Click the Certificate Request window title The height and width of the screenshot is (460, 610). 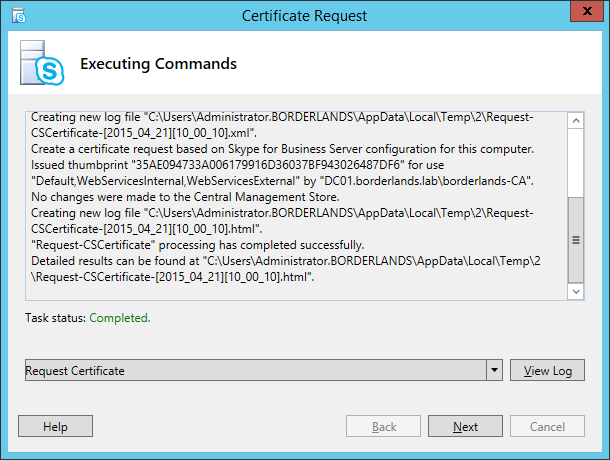(304, 16)
